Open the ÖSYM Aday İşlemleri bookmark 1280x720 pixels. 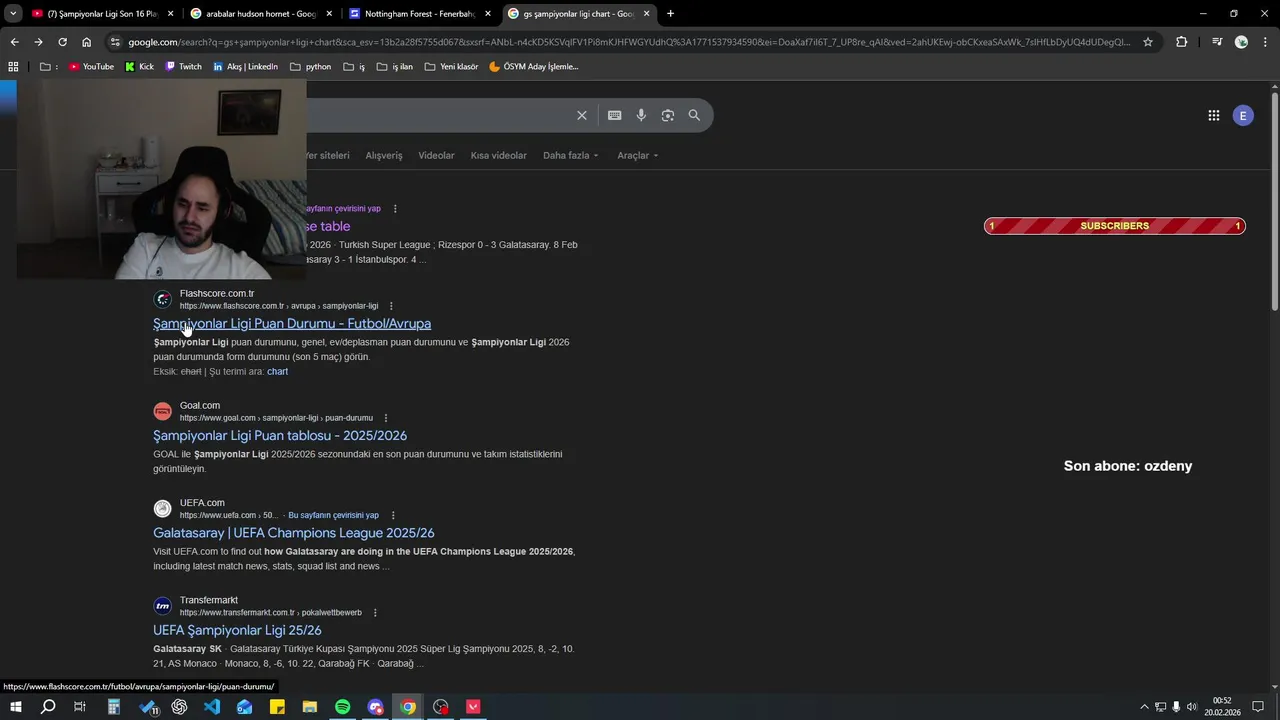[x=533, y=67]
